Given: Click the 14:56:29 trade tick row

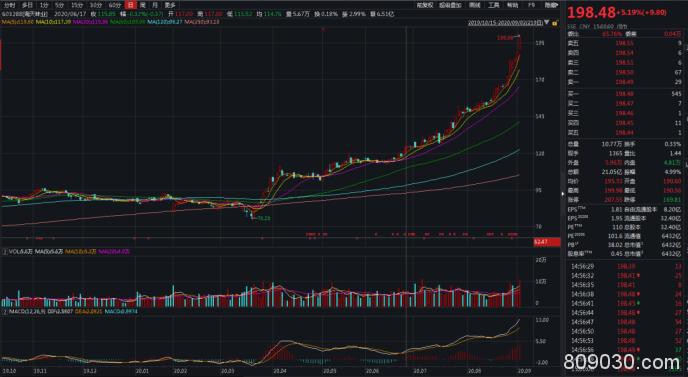Looking at the screenshot, I should [x=625, y=266].
